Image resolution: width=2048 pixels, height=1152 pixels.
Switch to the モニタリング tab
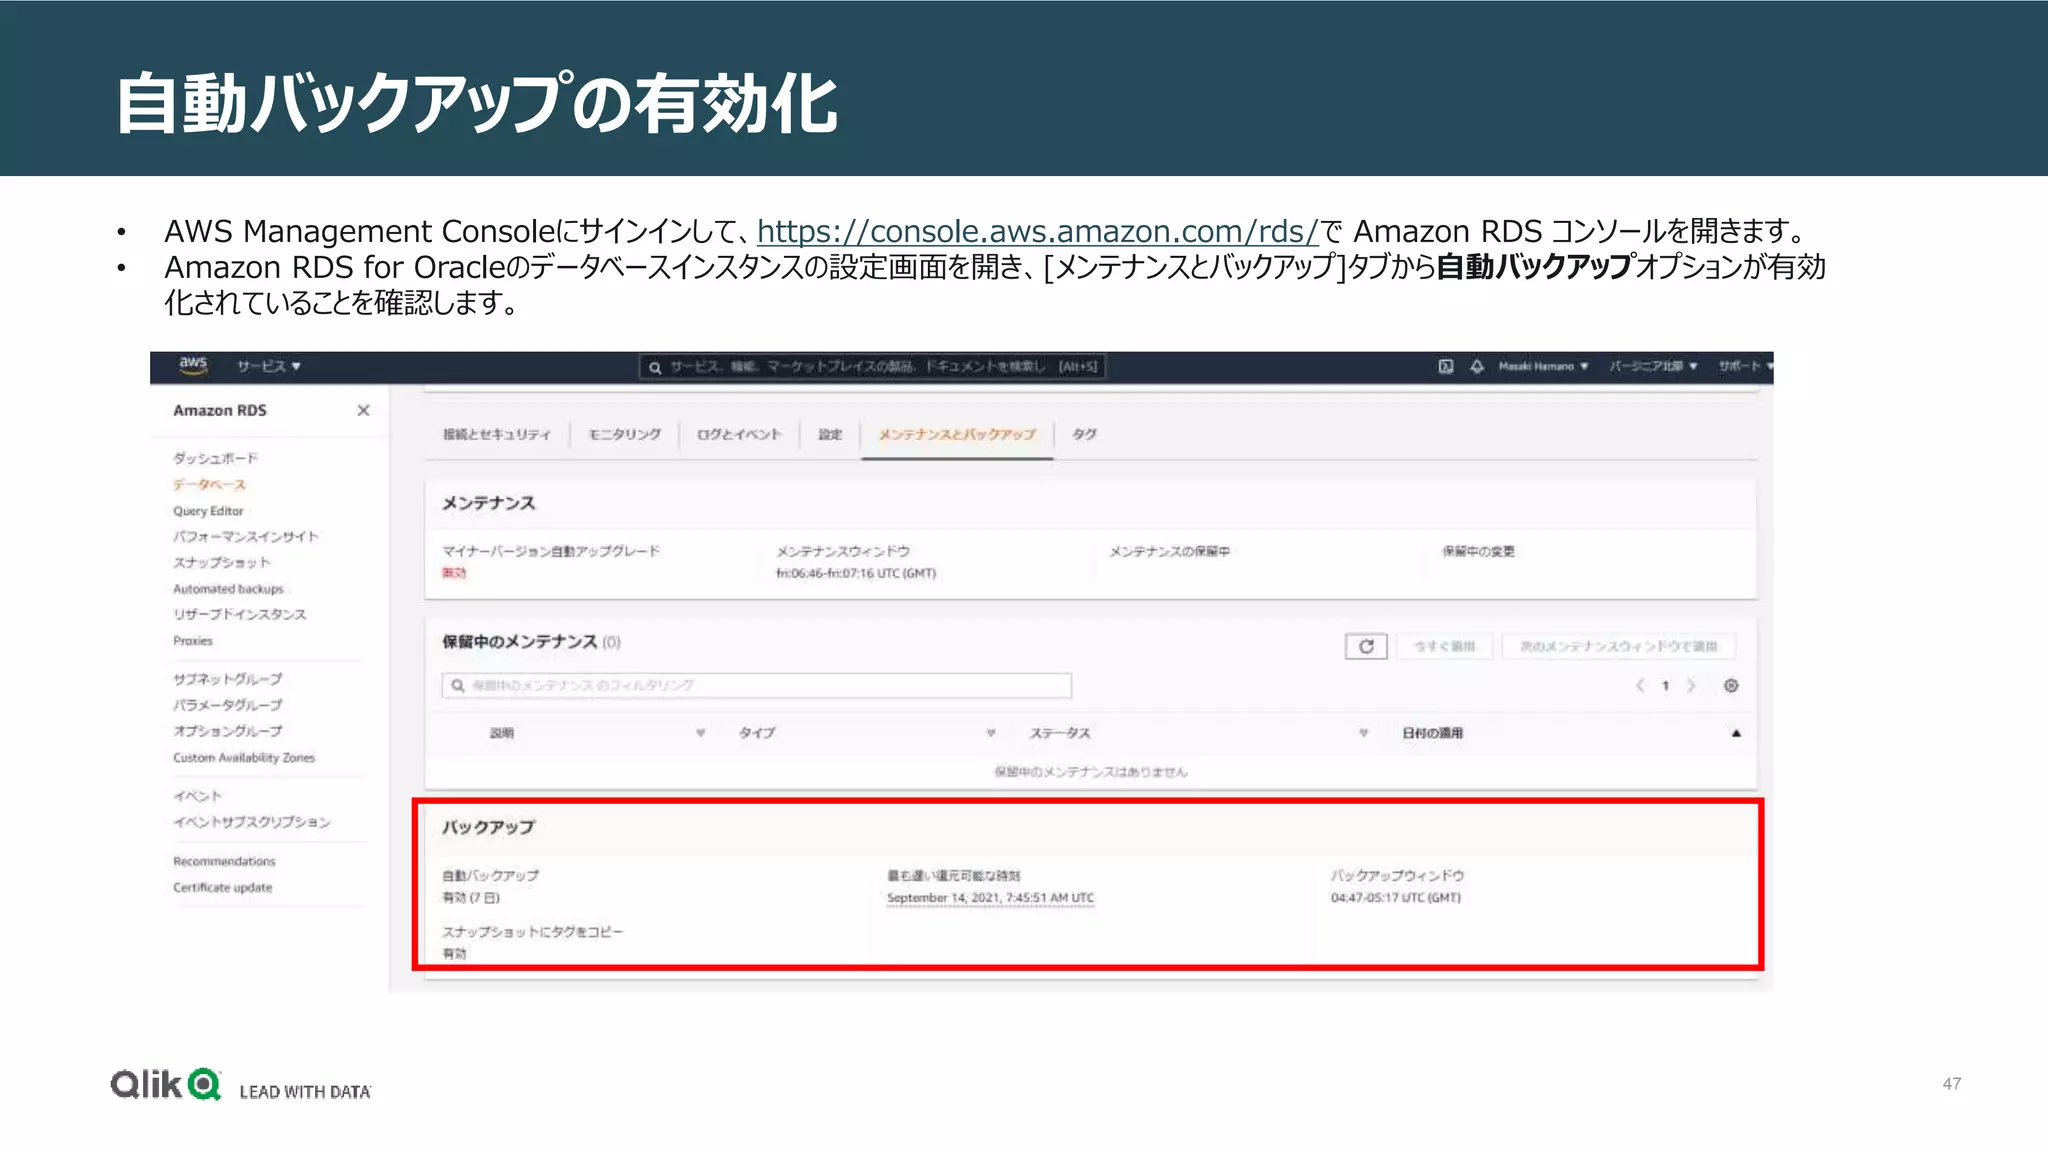click(624, 434)
